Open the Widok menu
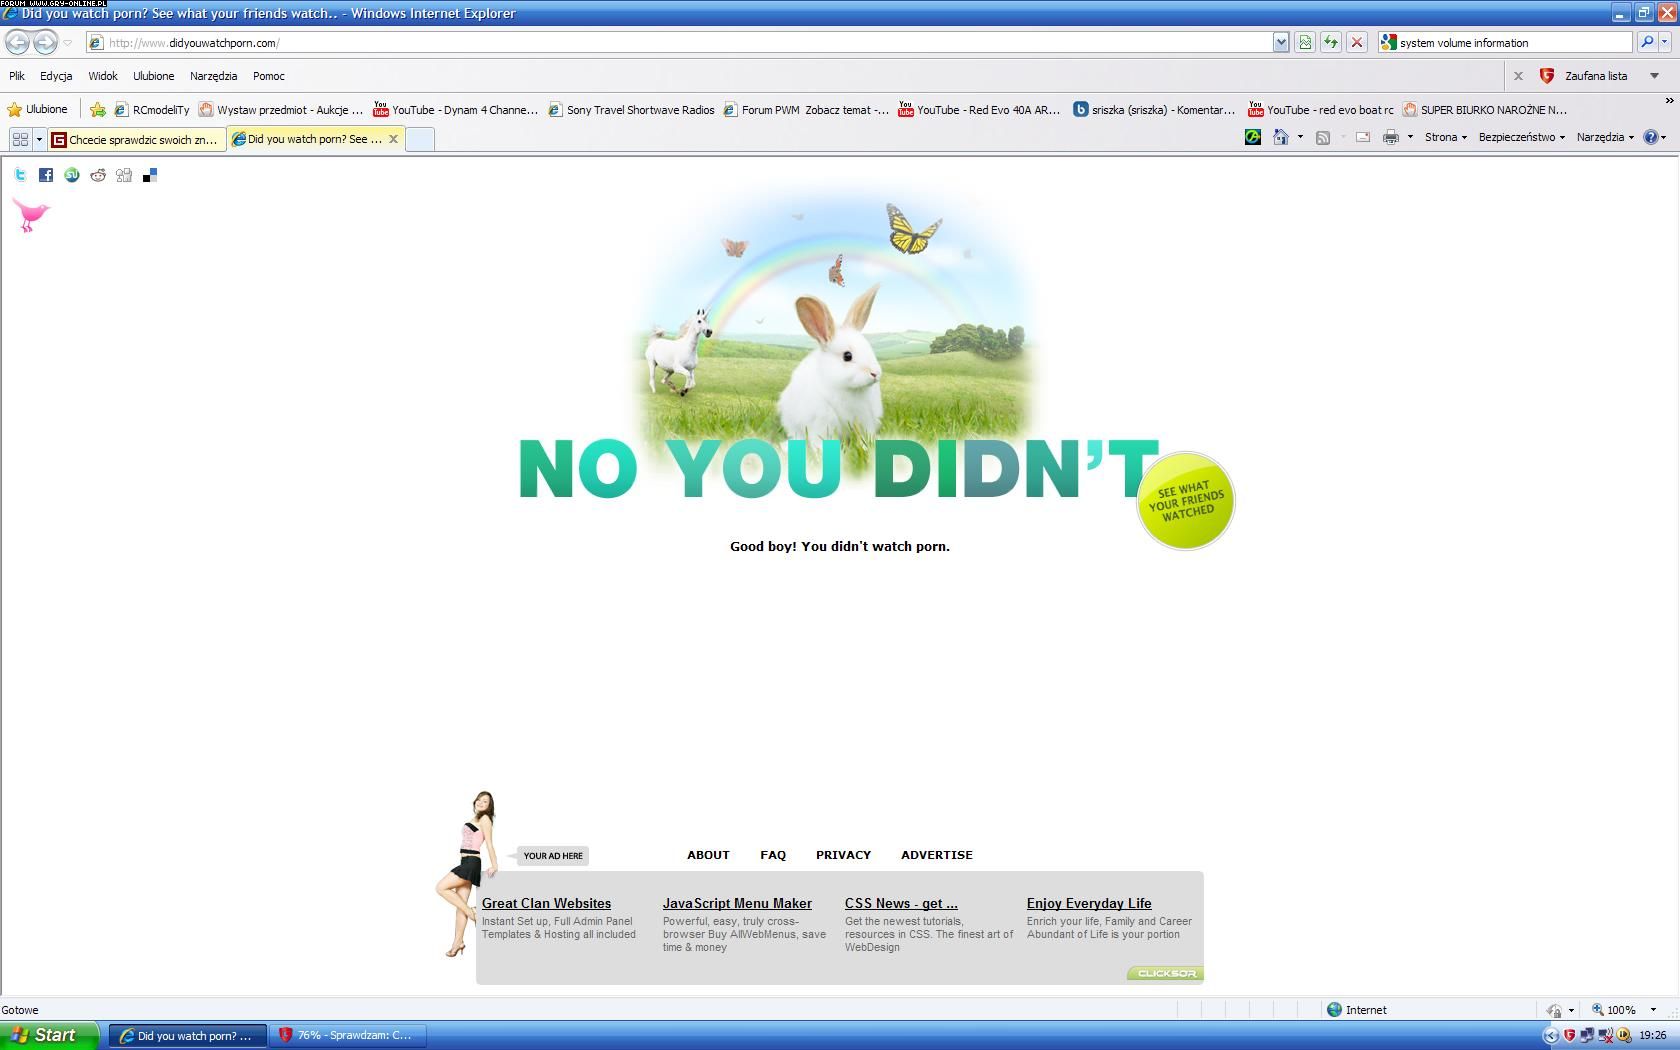 click(102, 76)
